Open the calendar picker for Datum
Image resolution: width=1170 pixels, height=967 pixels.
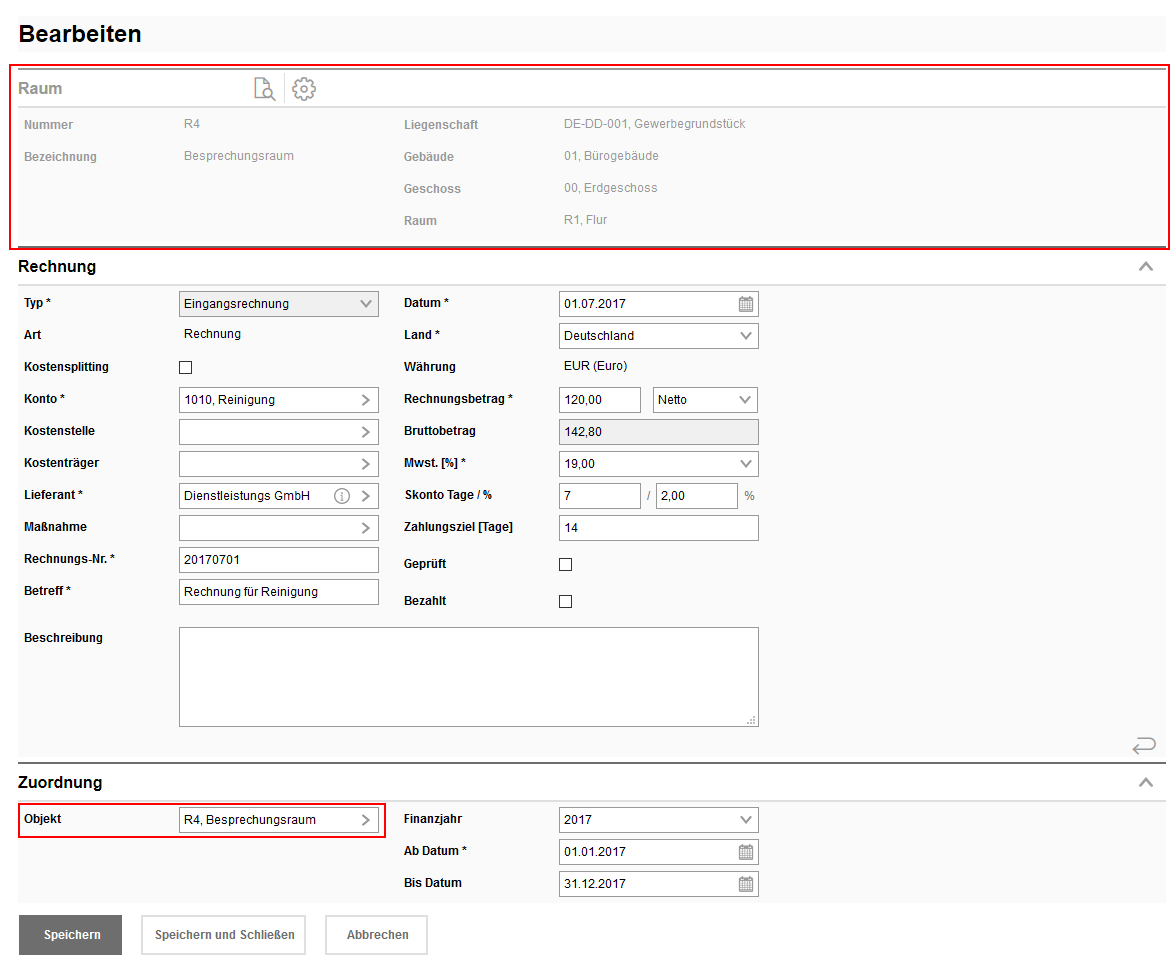(745, 304)
